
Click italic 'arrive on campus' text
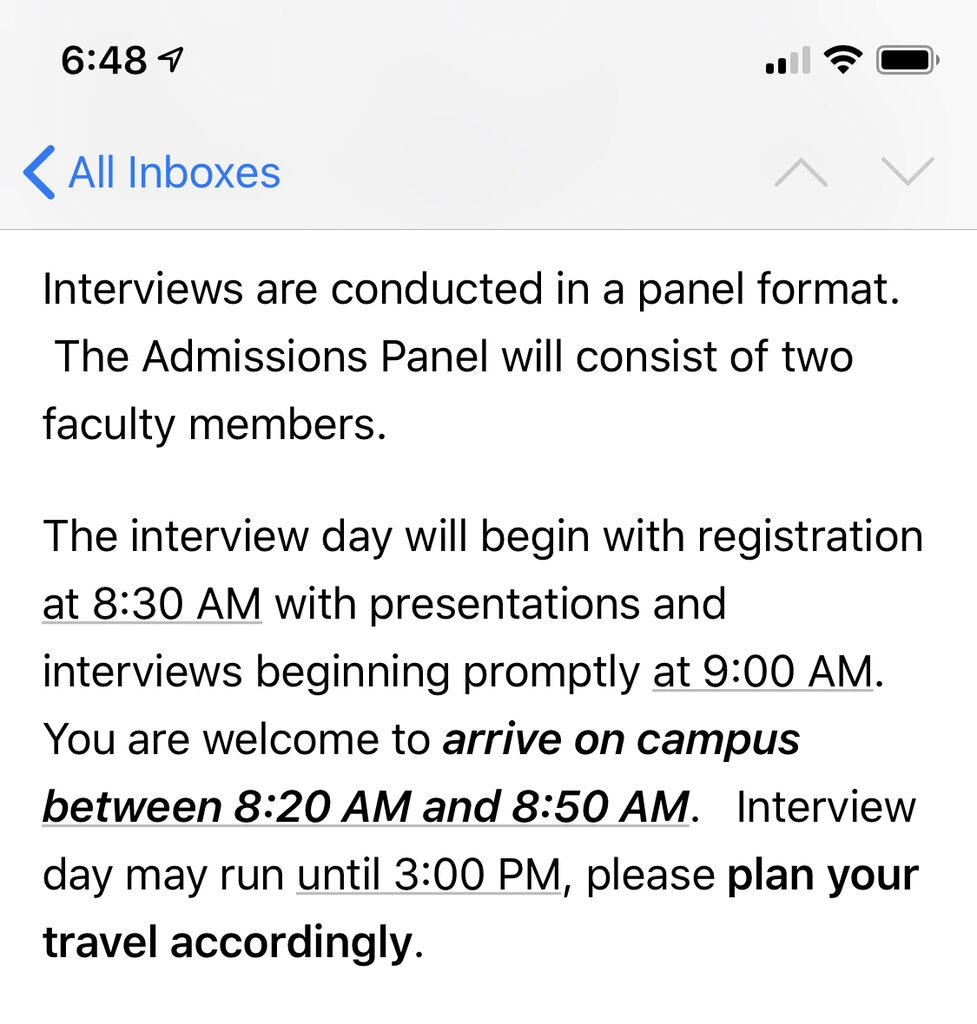click(x=621, y=739)
